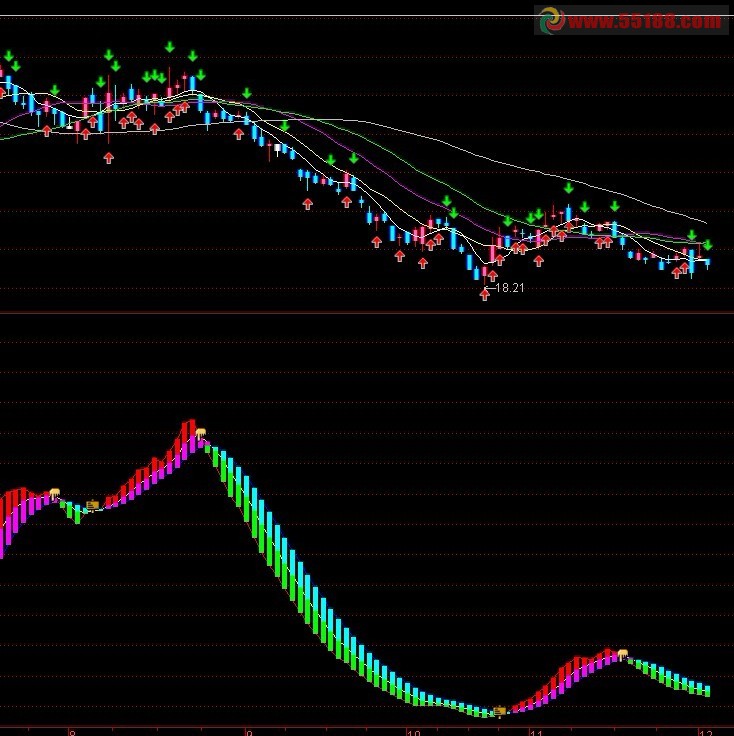Click the lowest candlestick beside the 18.21 label
This screenshot has height=736, width=734.
click(x=475, y=267)
